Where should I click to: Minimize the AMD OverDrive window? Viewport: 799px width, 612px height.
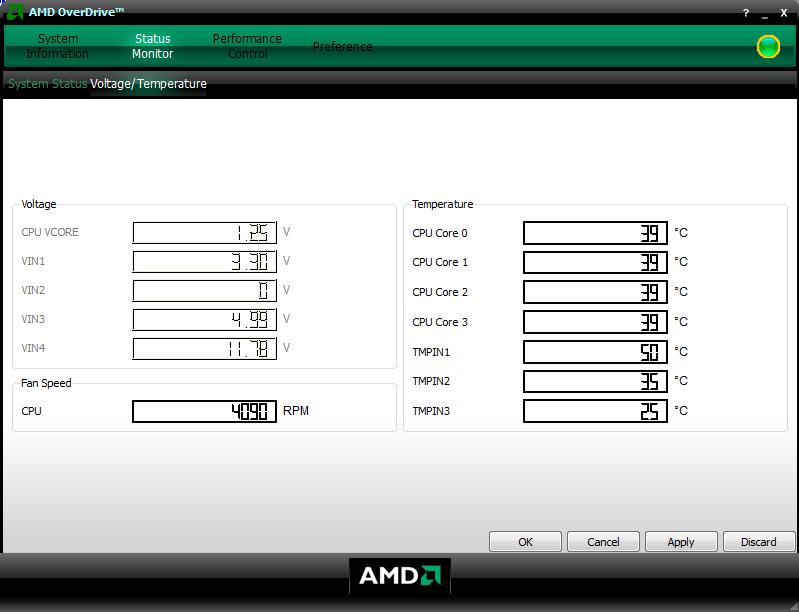point(765,15)
